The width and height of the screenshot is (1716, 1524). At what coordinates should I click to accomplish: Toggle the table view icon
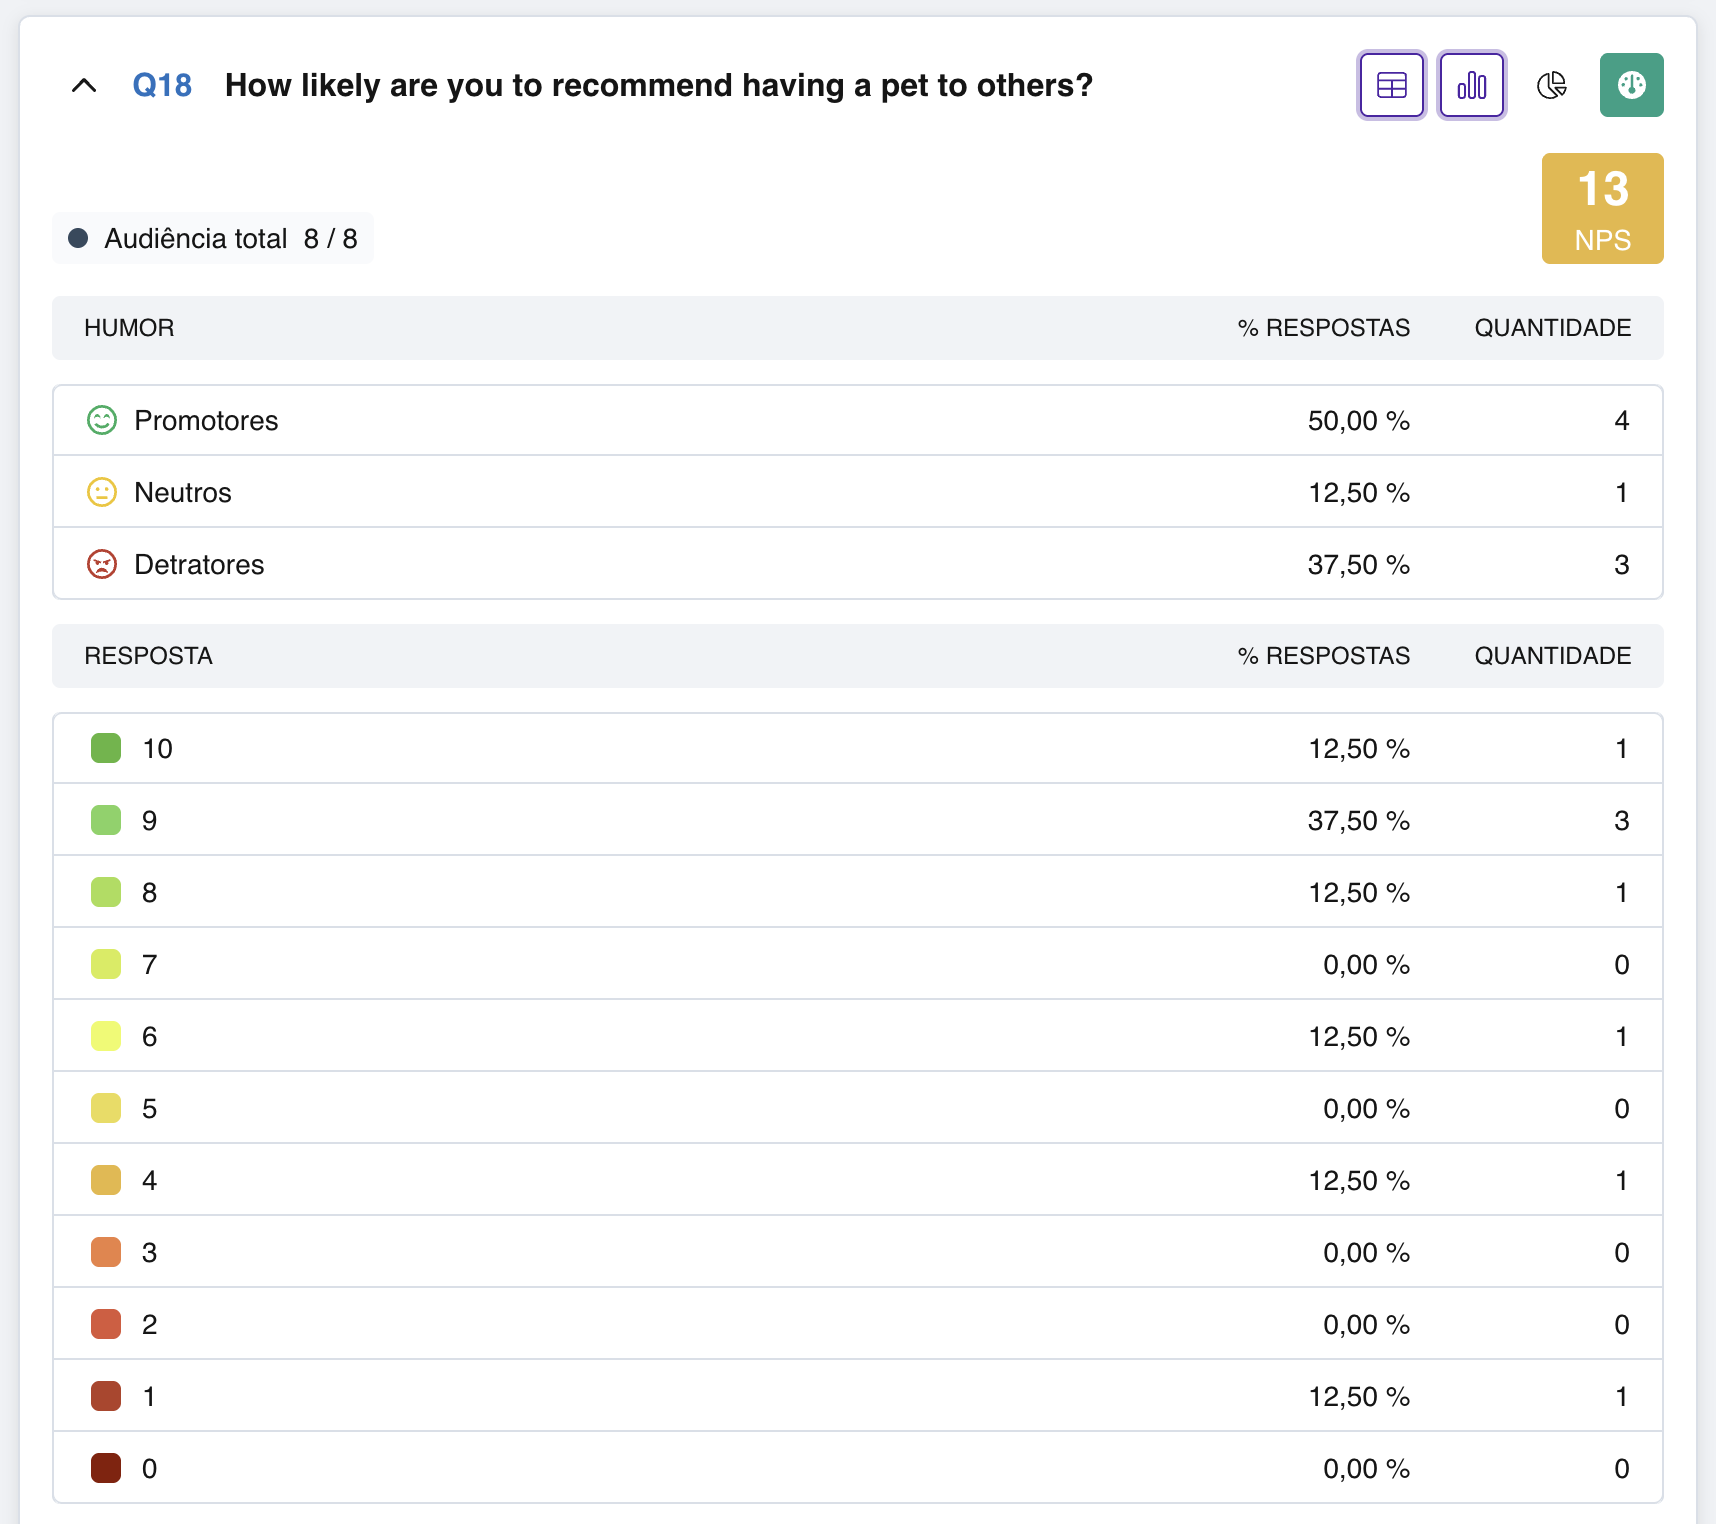click(1391, 85)
